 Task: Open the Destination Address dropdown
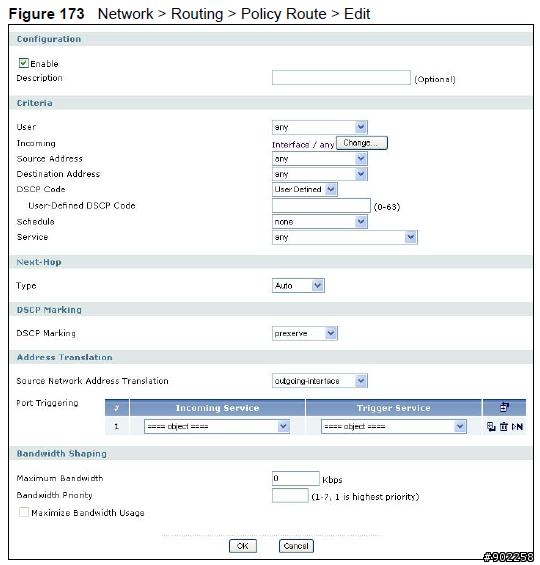coord(320,174)
